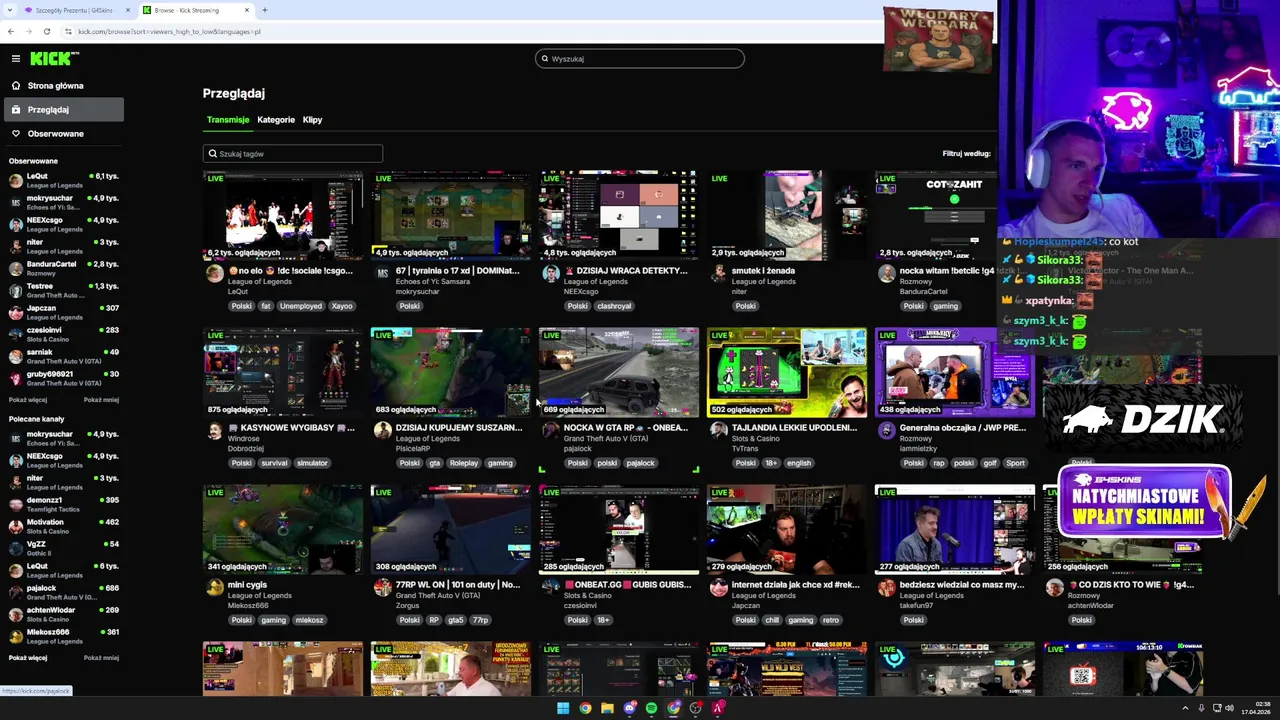Click the network icon in system tray
The height and width of the screenshot is (720, 1280).
coord(1216,708)
